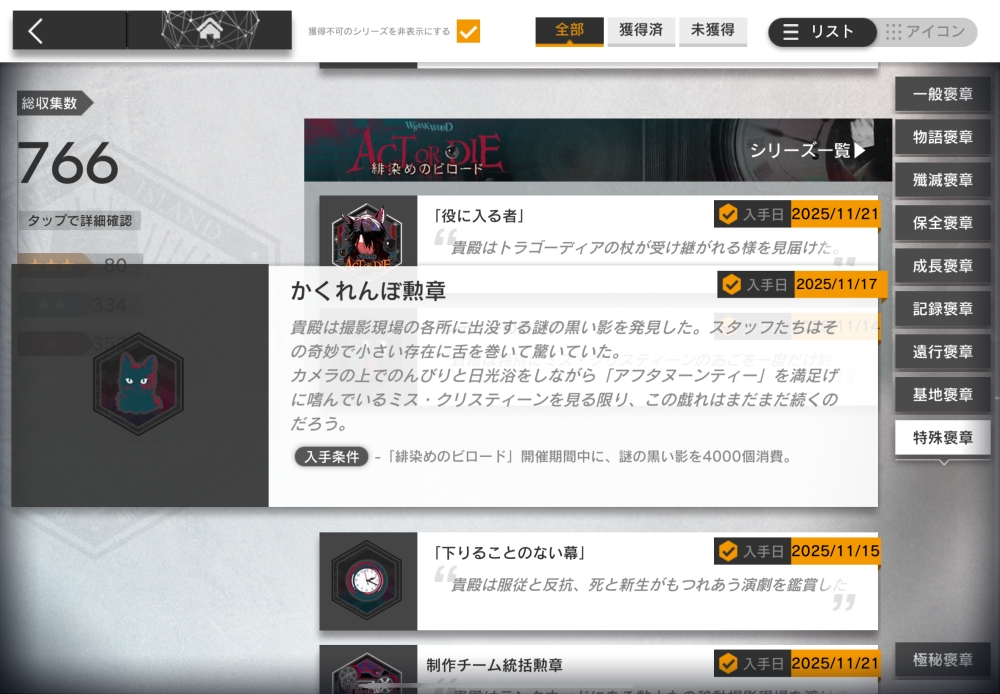The height and width of the screenshot is (694, 1000).
Task: Open 一般褒章 medal category
Action: click(942, 95)
